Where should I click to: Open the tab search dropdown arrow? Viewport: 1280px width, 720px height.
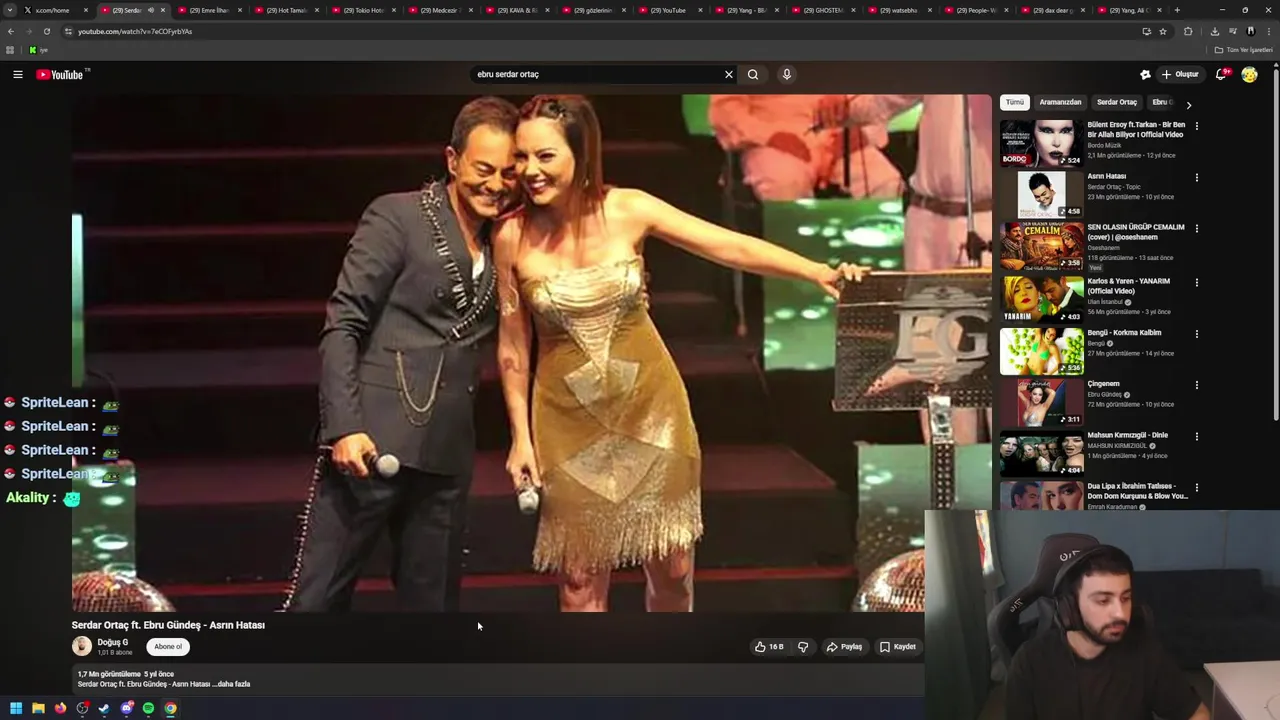point(11,10)
